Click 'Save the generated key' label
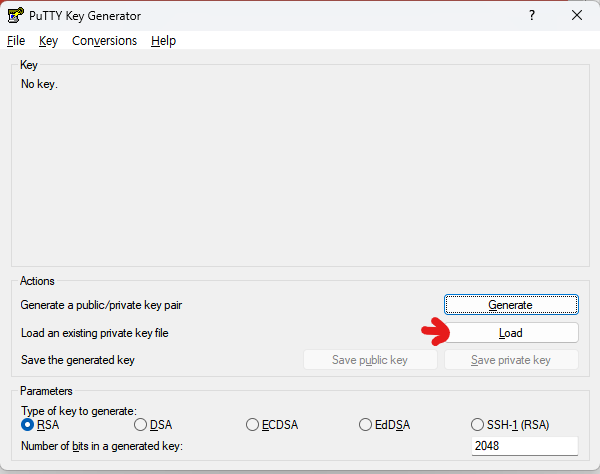This screenshot has width=600, height=474. [x=78, y=360]
